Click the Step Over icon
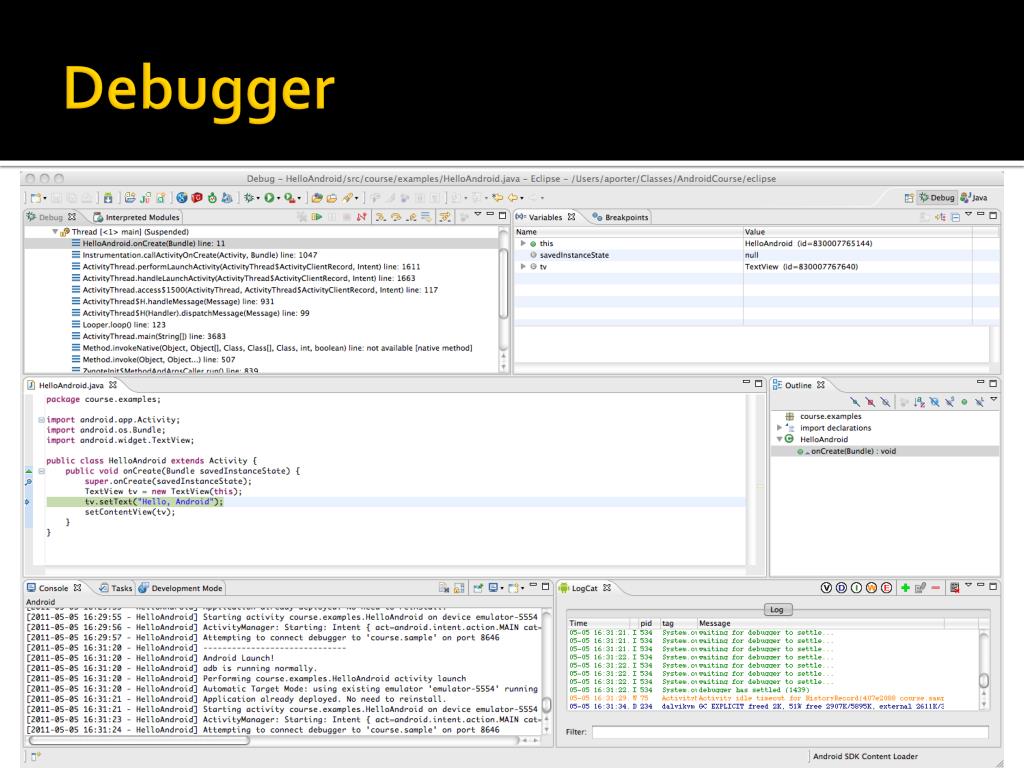 (x=396, y=217)
